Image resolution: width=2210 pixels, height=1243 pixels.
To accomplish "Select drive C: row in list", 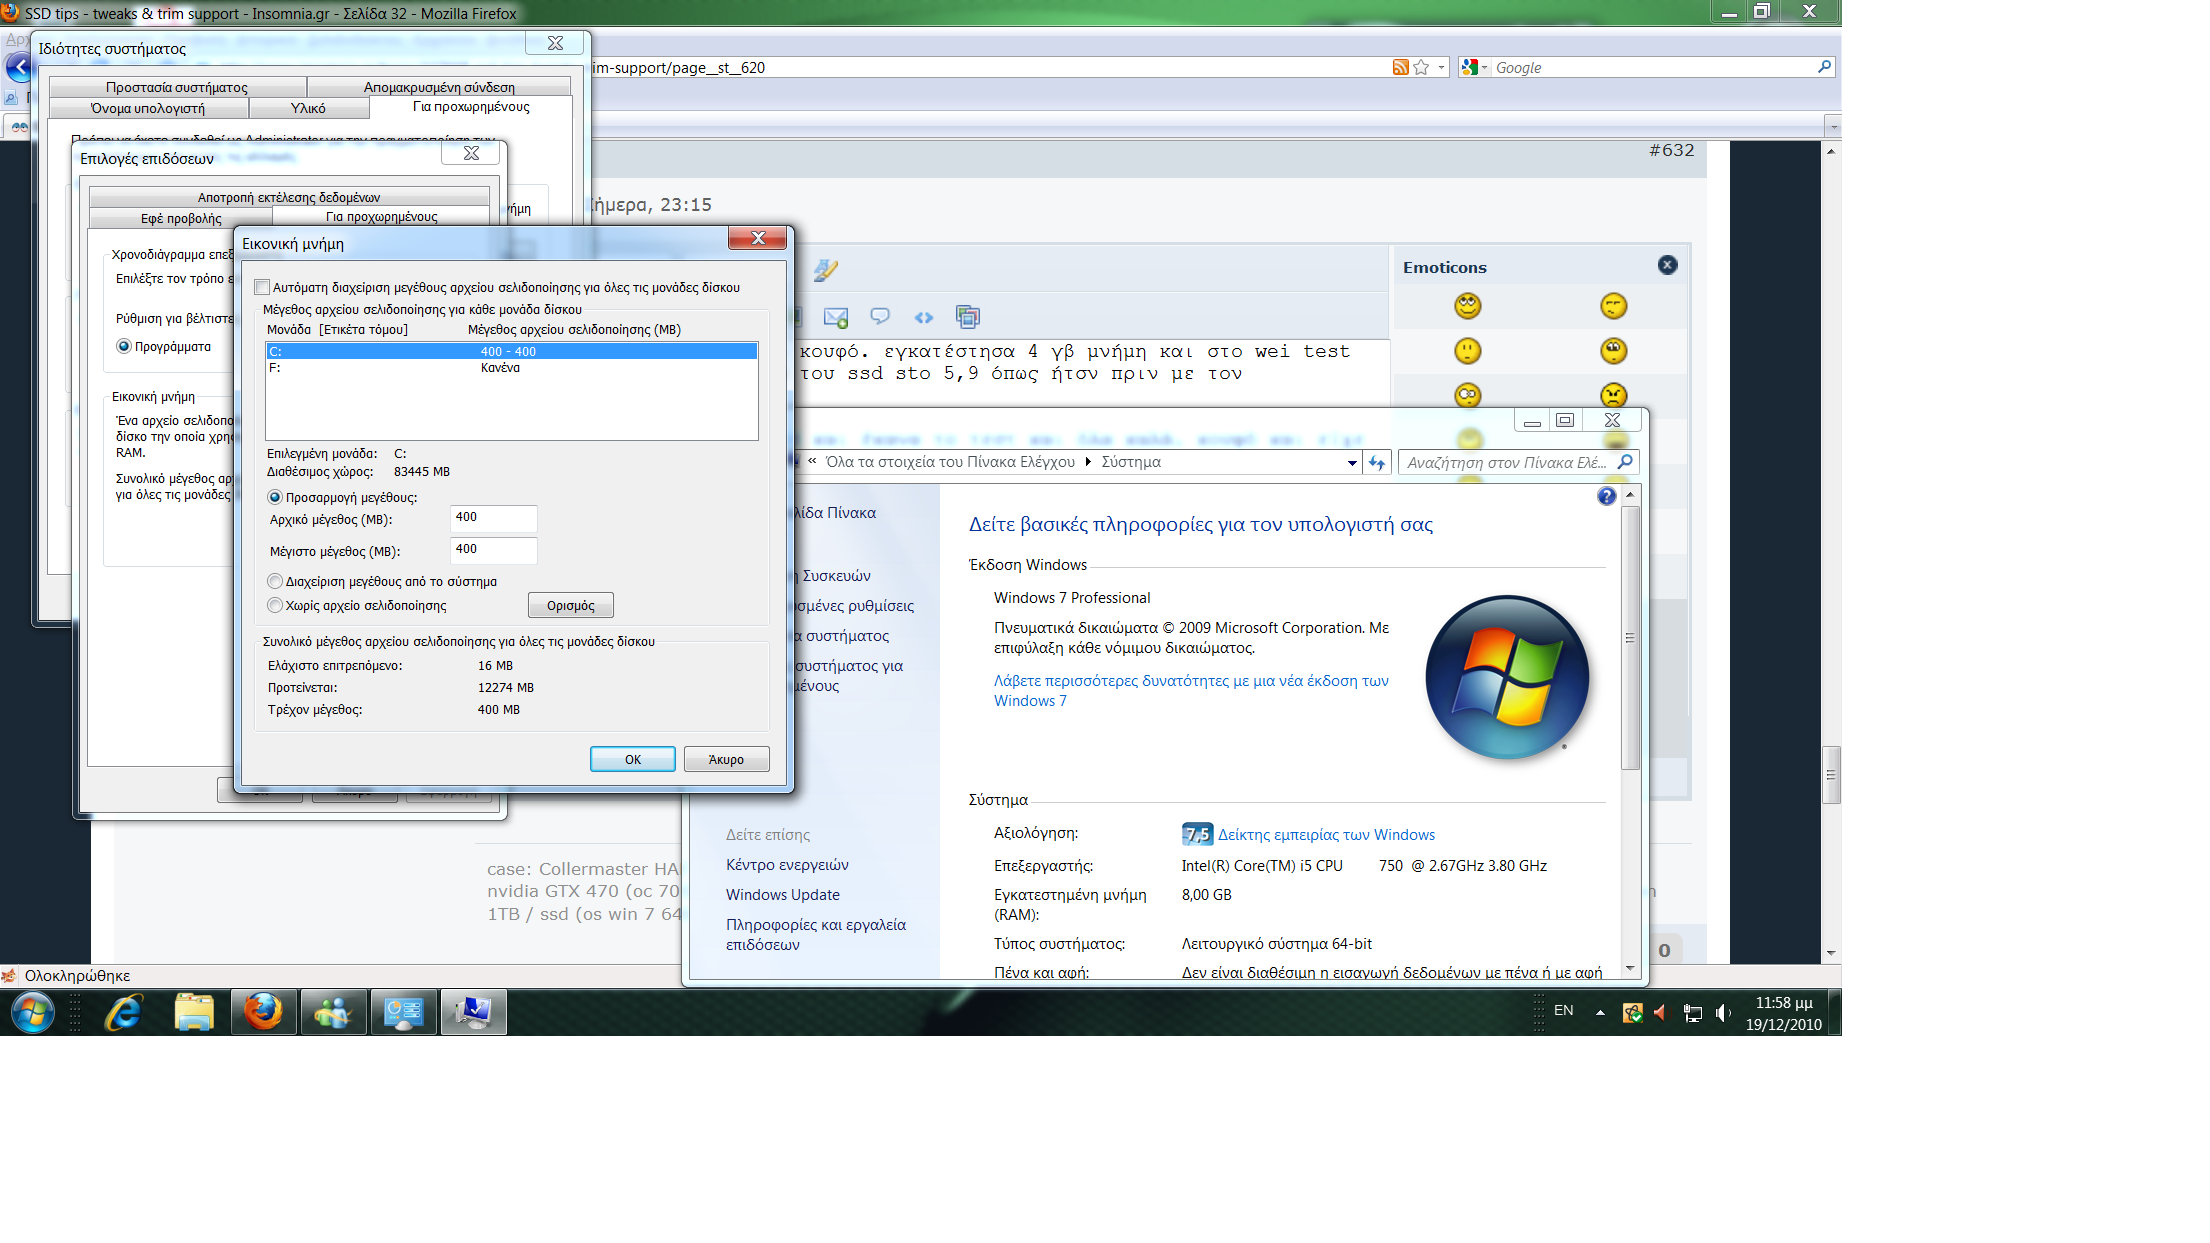I will [511, 351].
